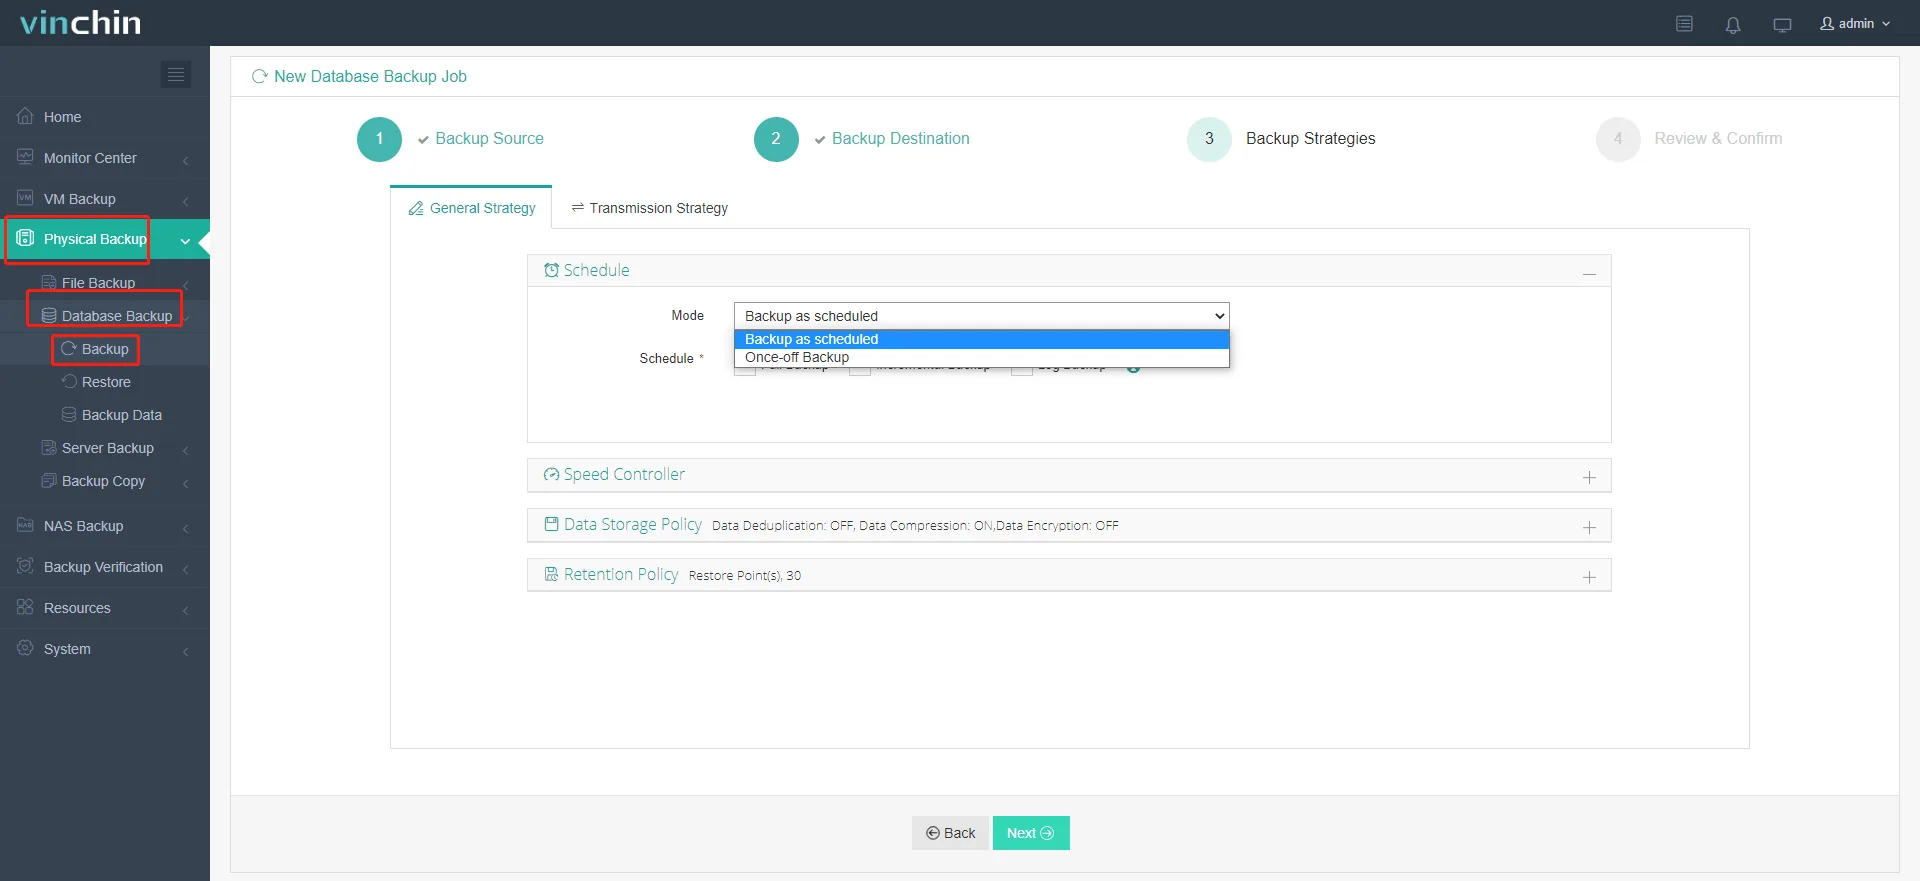Collapse the Schedule section

coord(1589,273)
